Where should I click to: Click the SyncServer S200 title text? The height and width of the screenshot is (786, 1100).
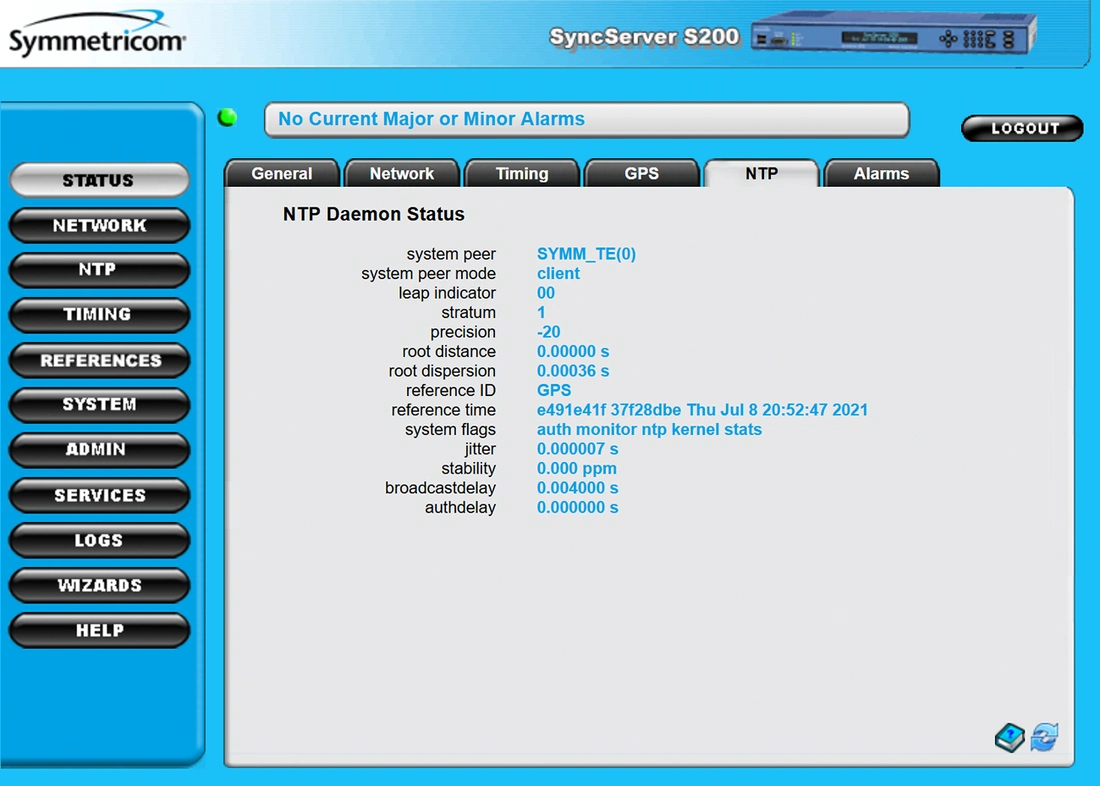click(x=644, y=36)
